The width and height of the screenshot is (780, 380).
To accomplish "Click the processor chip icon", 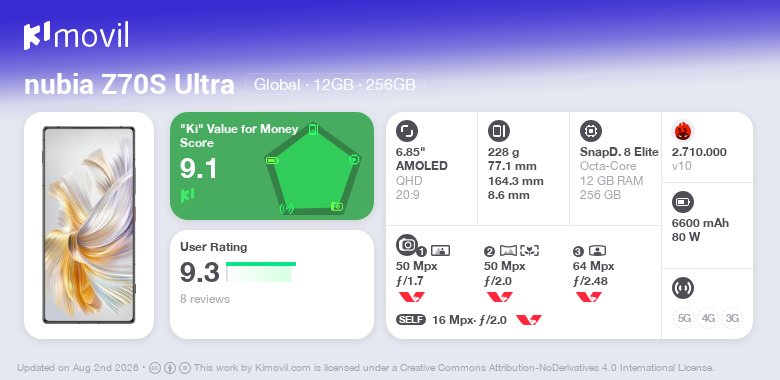I will [x=591, y=131].
